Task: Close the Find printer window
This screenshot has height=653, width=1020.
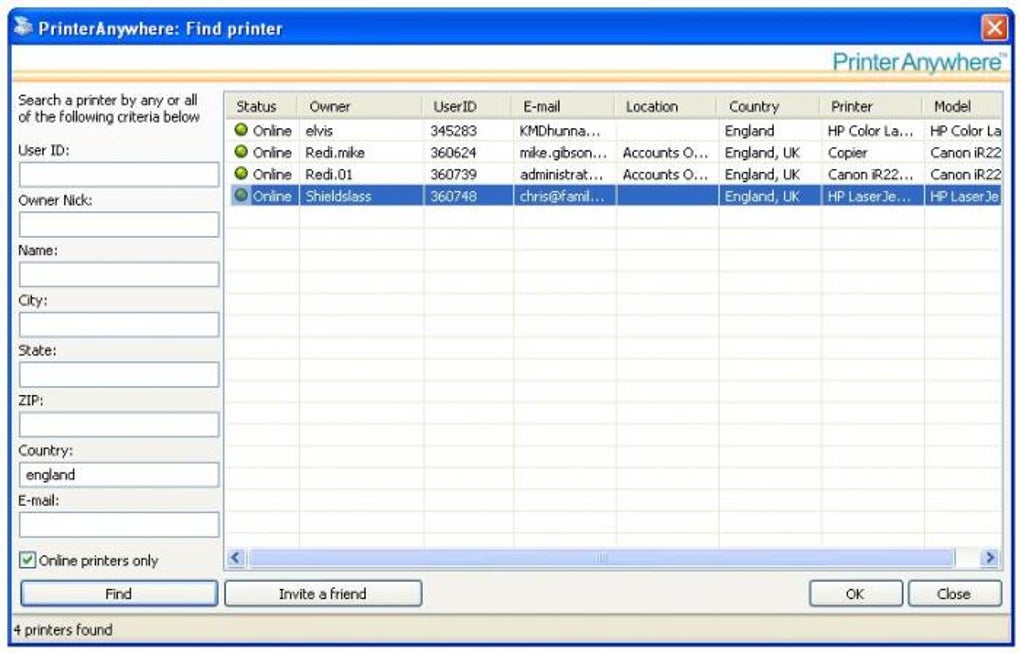Action: (x=993, y=28)
